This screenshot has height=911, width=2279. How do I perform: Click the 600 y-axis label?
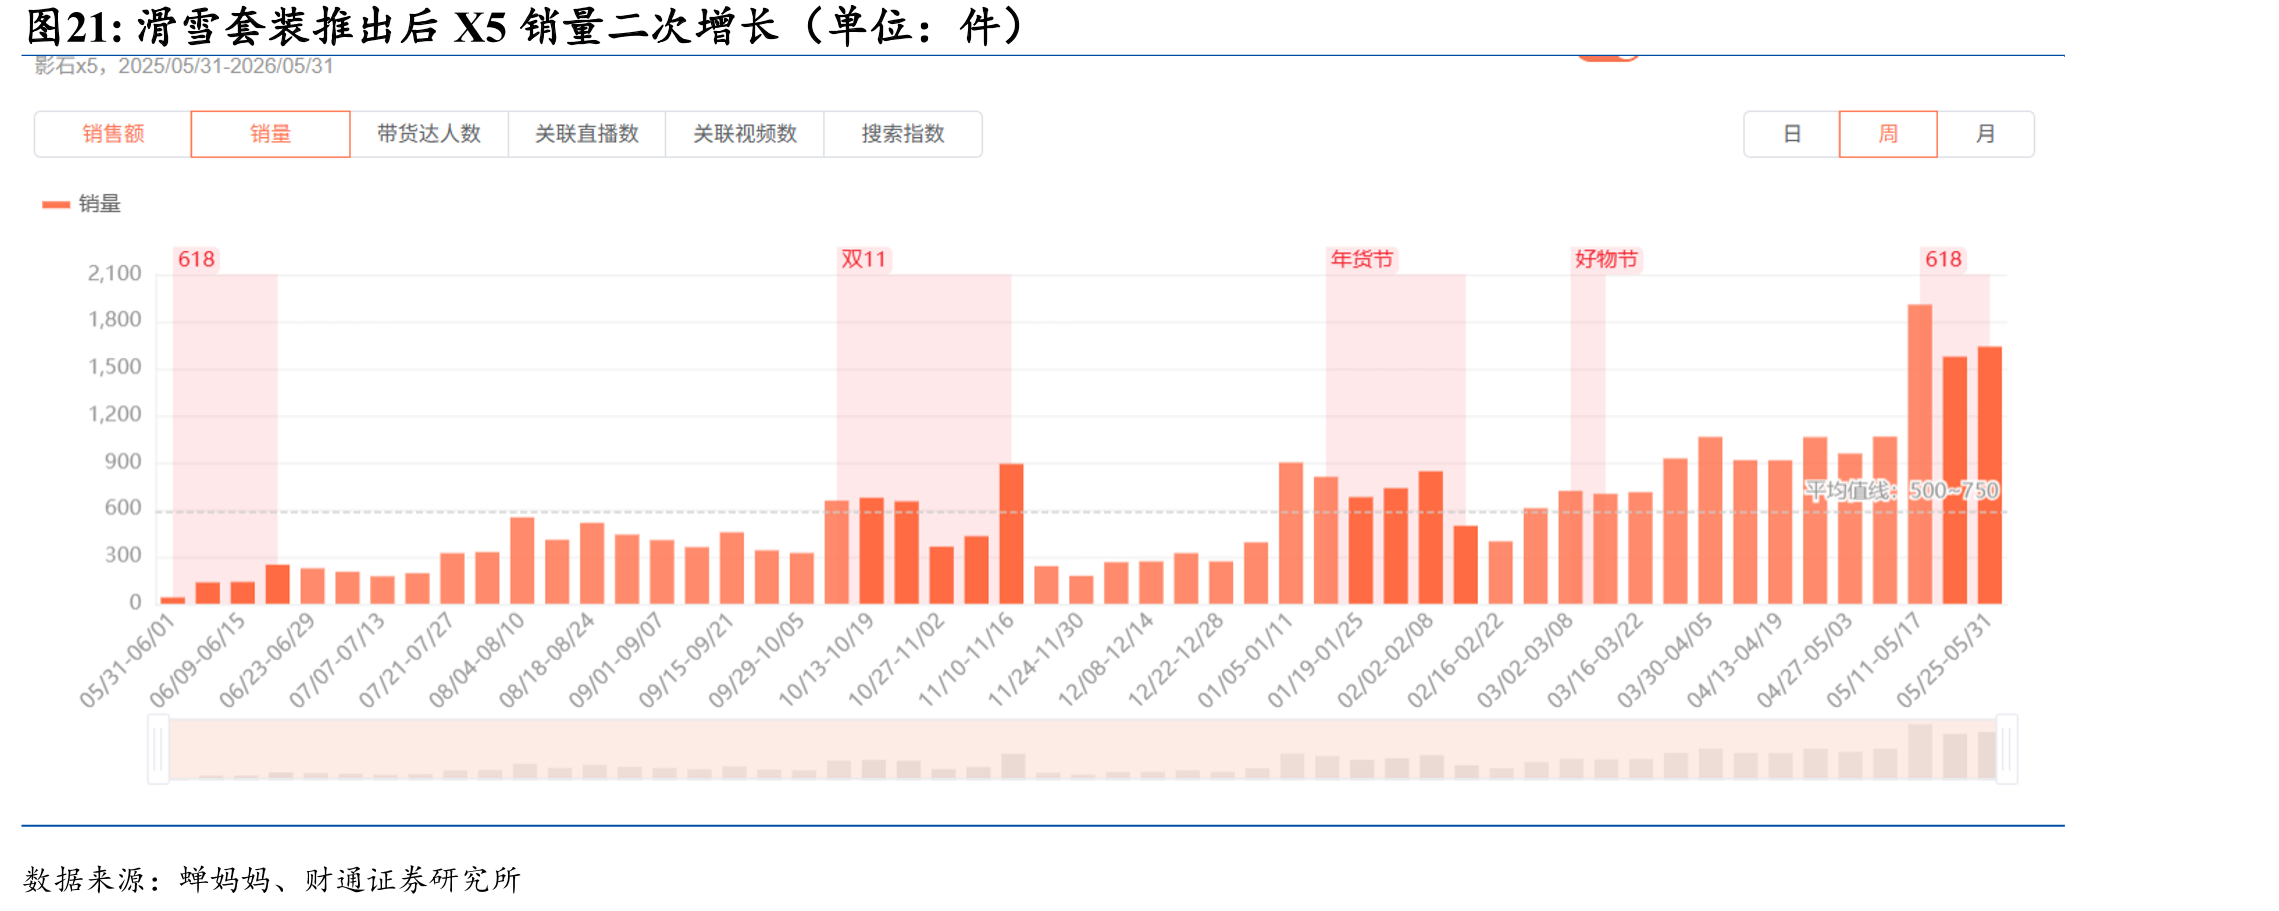point(123,508)
